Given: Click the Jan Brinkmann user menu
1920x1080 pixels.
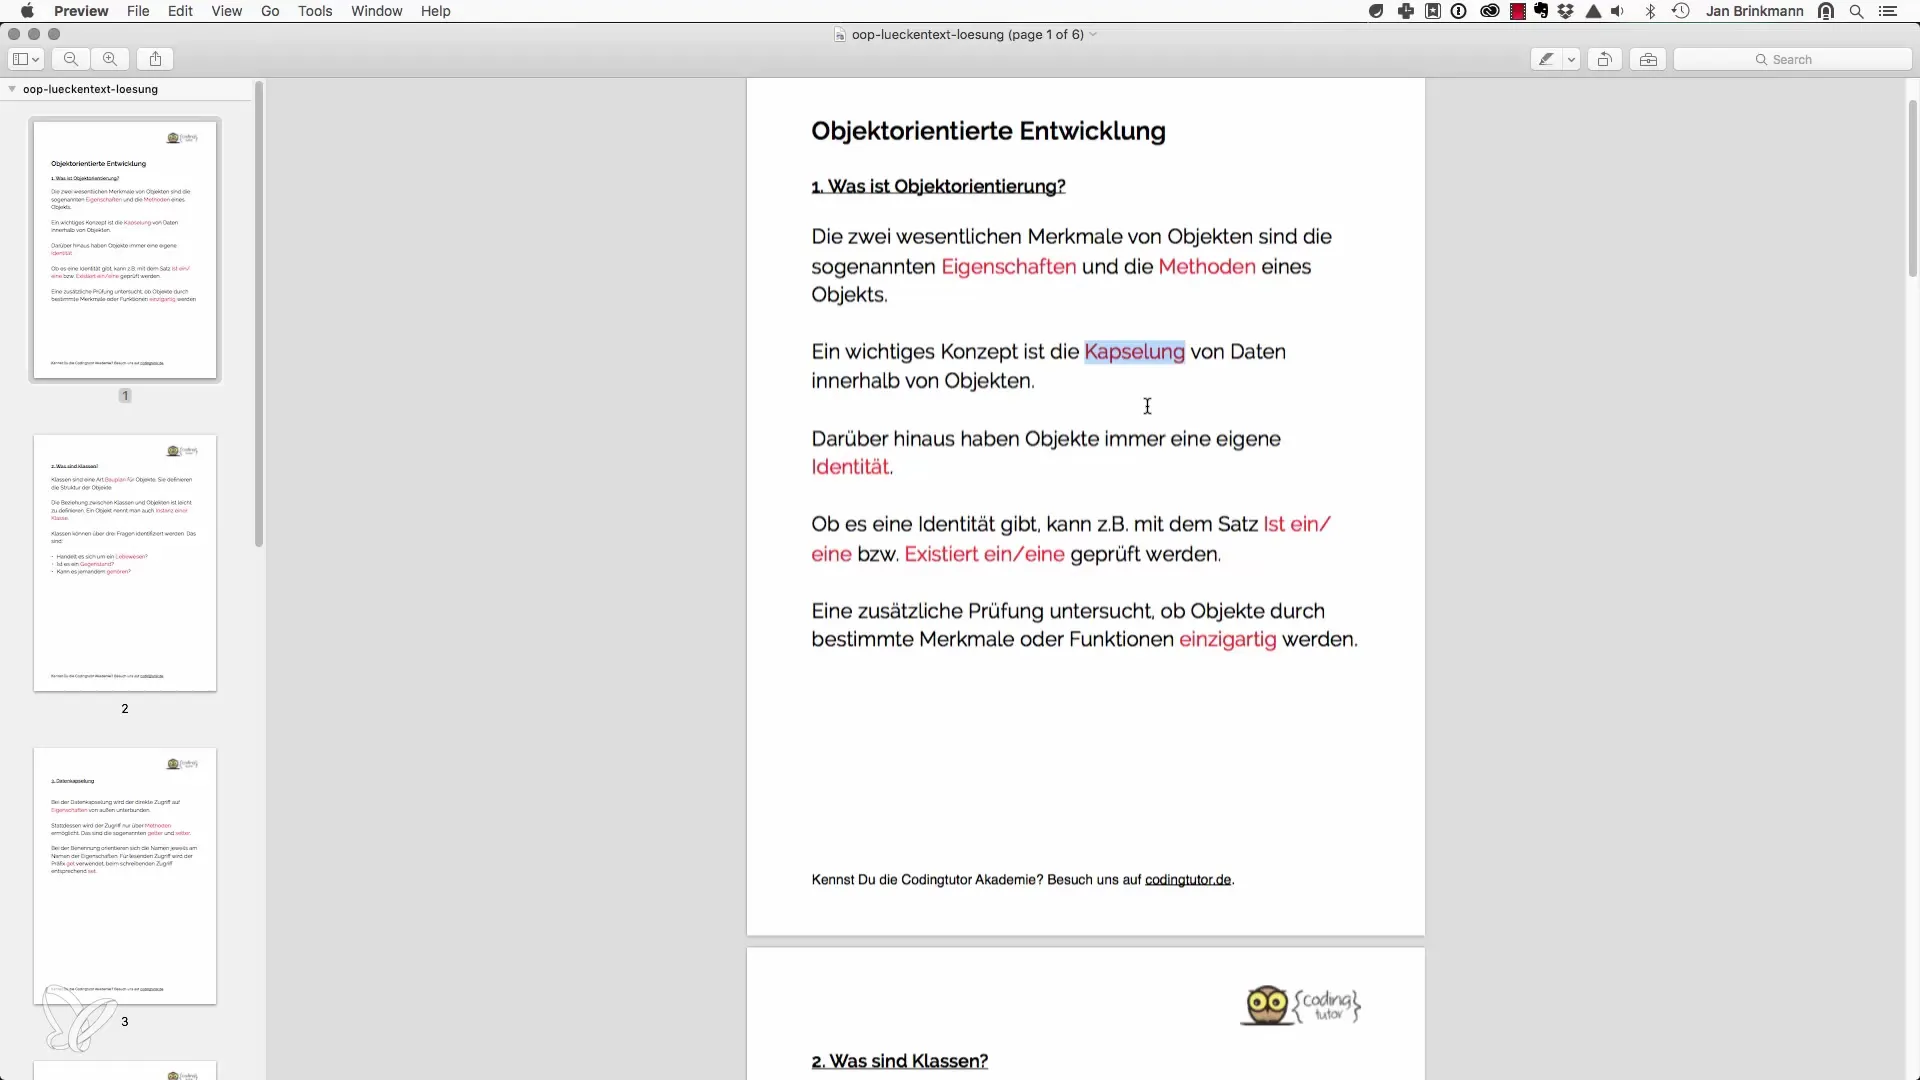Looking at the screenshot, I should [x=1754, y=11].
